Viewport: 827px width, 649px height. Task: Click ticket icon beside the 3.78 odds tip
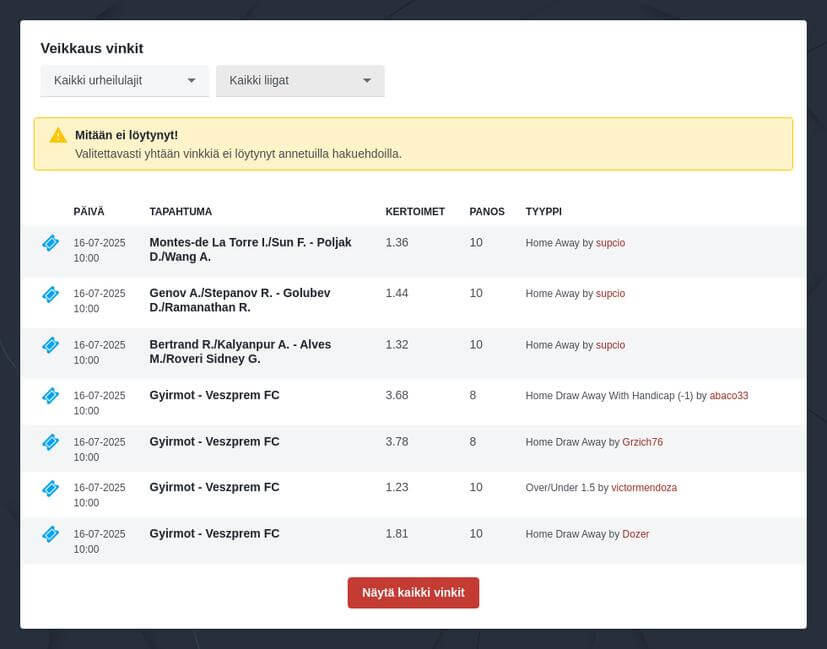point(51,442)
